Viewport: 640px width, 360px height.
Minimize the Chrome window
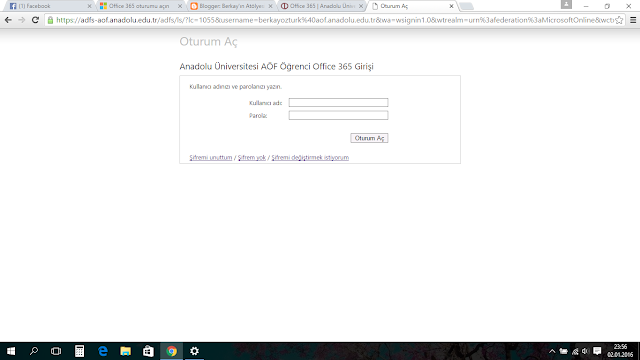coord(586,6)
